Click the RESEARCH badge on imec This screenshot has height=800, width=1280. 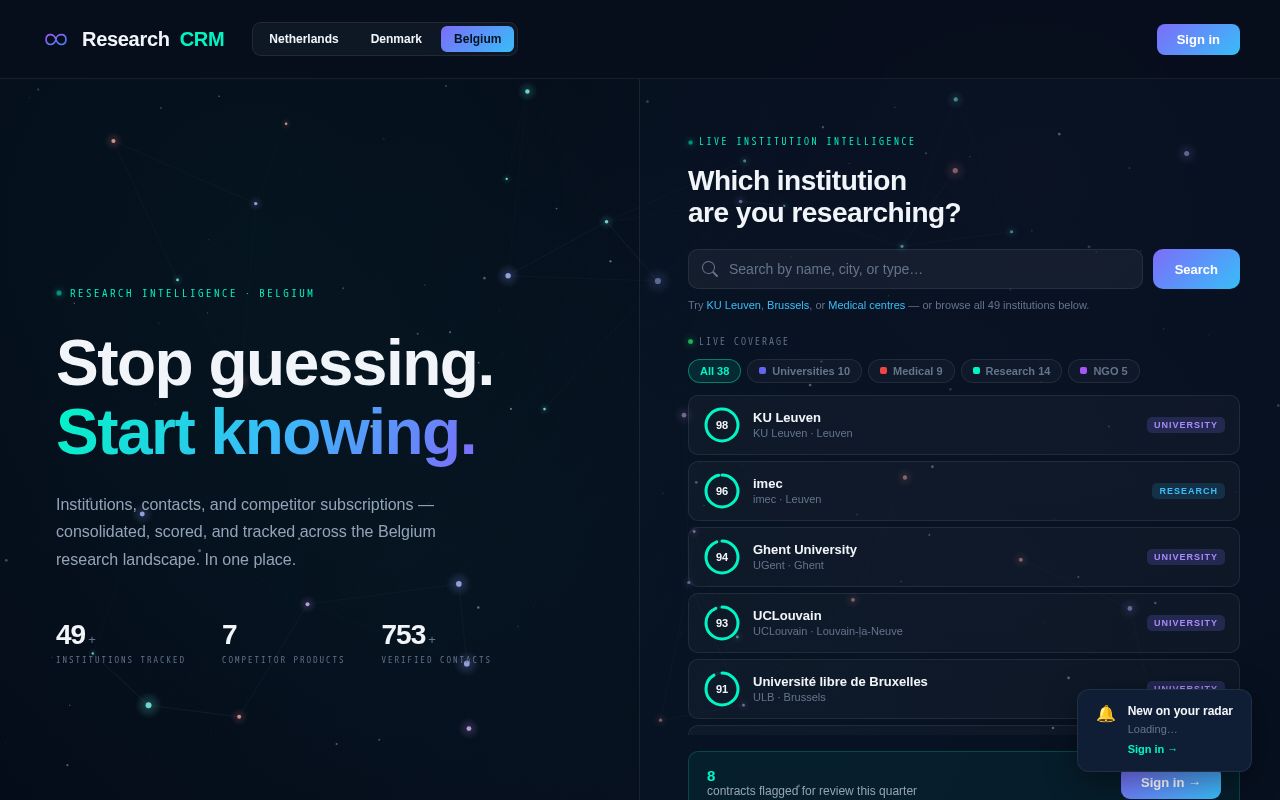1188,491
